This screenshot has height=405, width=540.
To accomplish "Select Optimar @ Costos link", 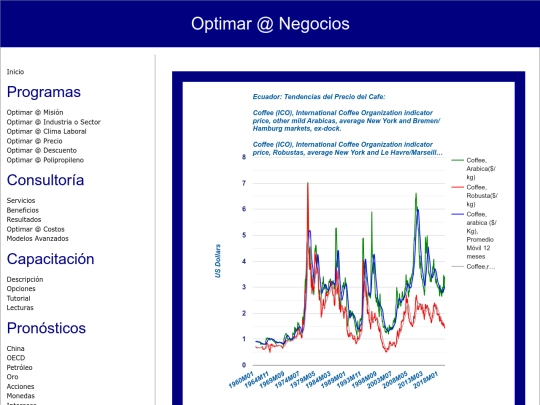I will click(35, 229).
